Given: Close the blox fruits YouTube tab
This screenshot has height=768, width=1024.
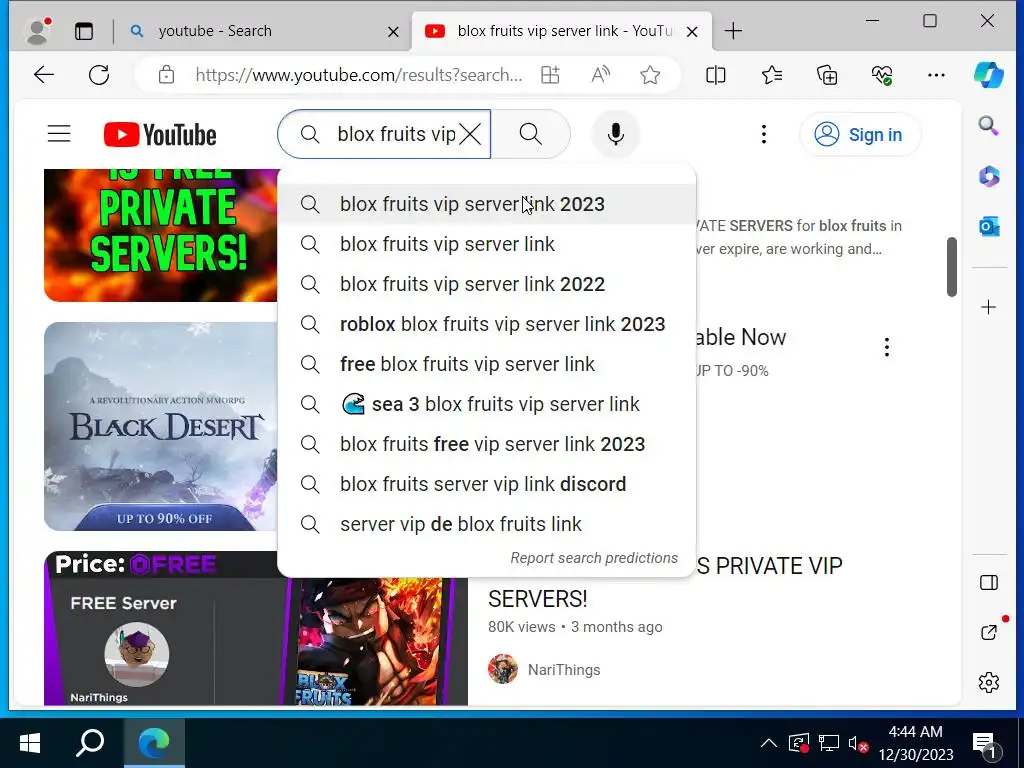Looking at the screenshot, I should 692,31.
